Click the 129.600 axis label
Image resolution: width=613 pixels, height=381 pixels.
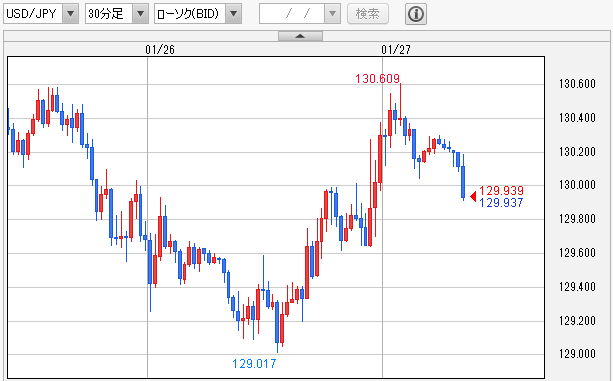[577, 253]
